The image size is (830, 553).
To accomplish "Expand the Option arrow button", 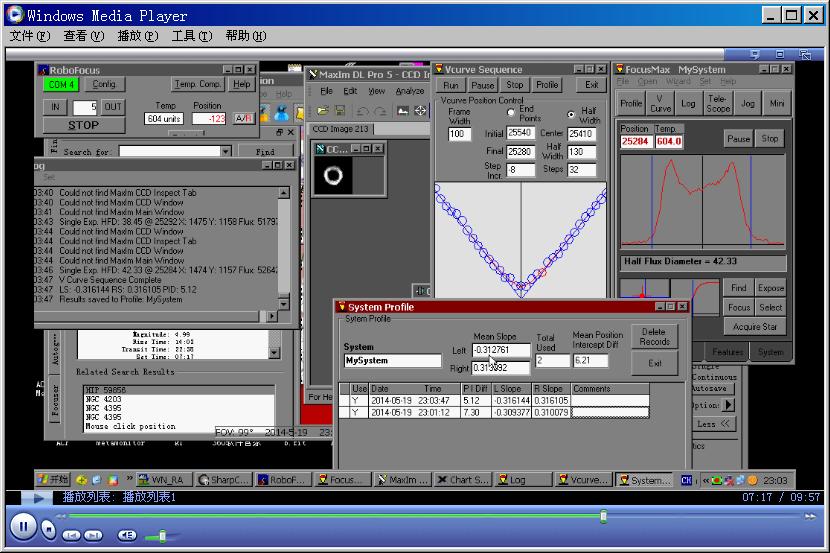I will (729, 405).
